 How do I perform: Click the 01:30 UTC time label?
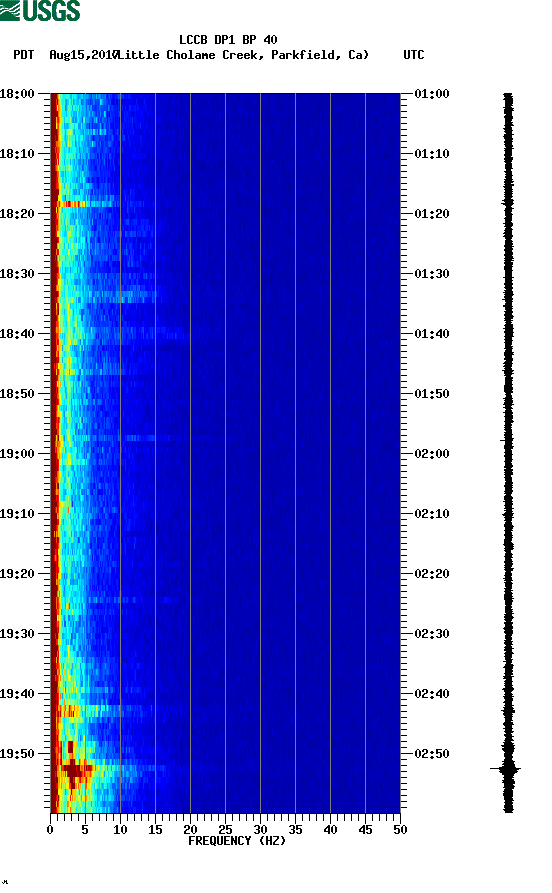pyautogui.click(x=432, y=273)
